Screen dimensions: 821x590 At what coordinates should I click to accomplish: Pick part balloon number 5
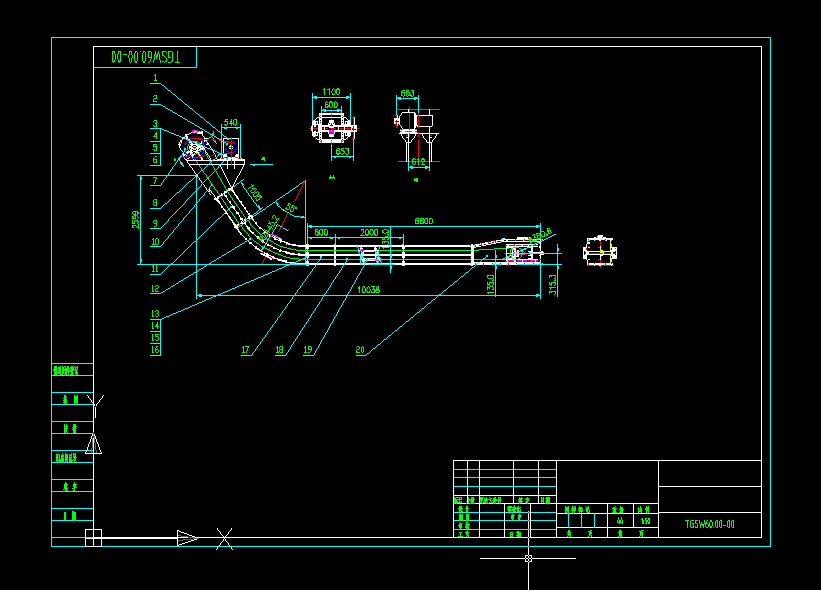(x=155, y=148)
